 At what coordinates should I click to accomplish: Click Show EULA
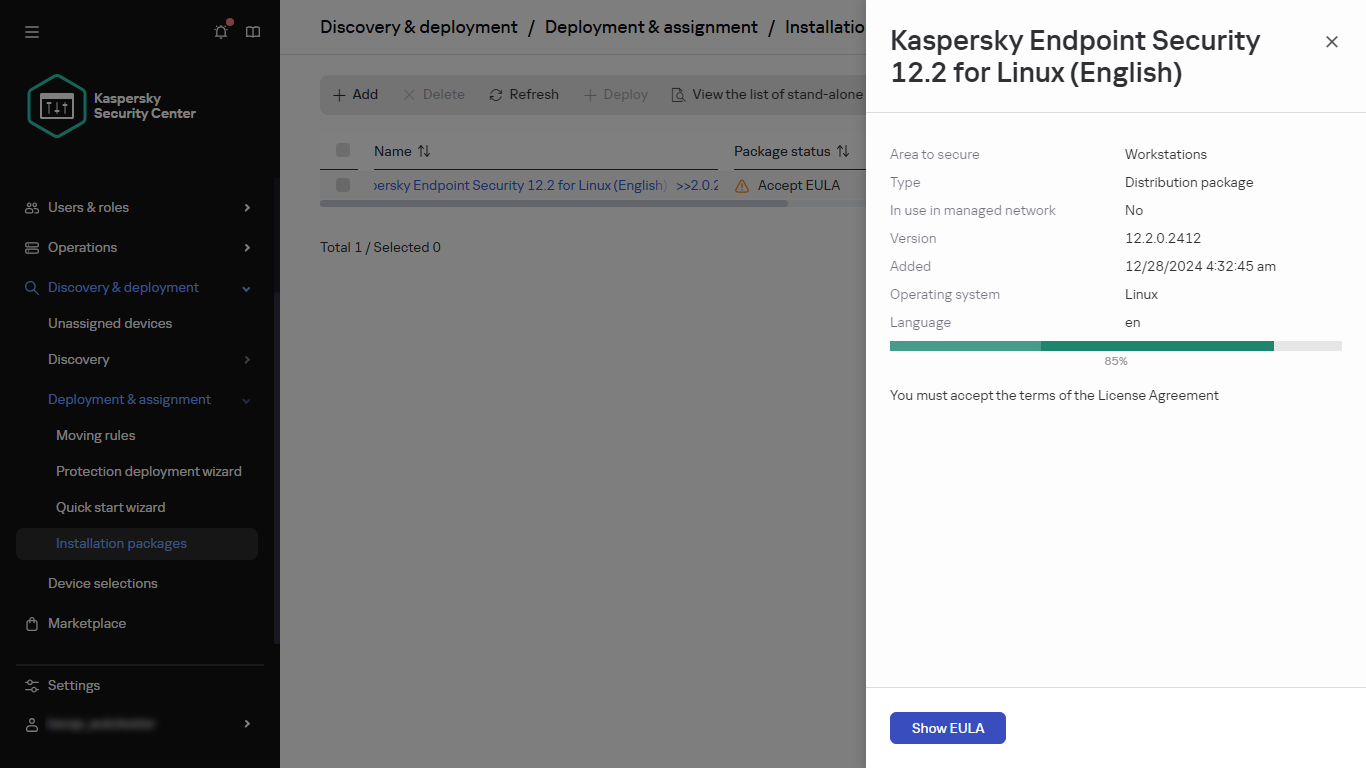click(947, 728)
